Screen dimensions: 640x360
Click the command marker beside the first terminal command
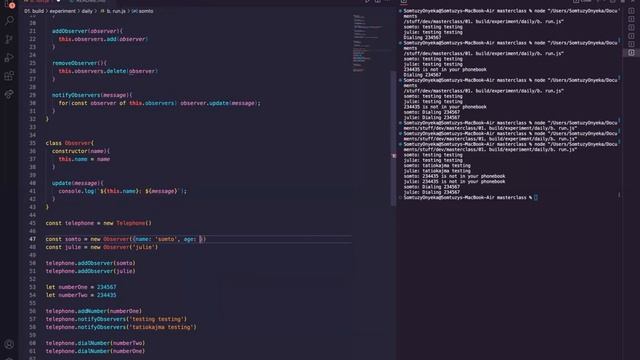pyautogui.click(x=400, y=11)
